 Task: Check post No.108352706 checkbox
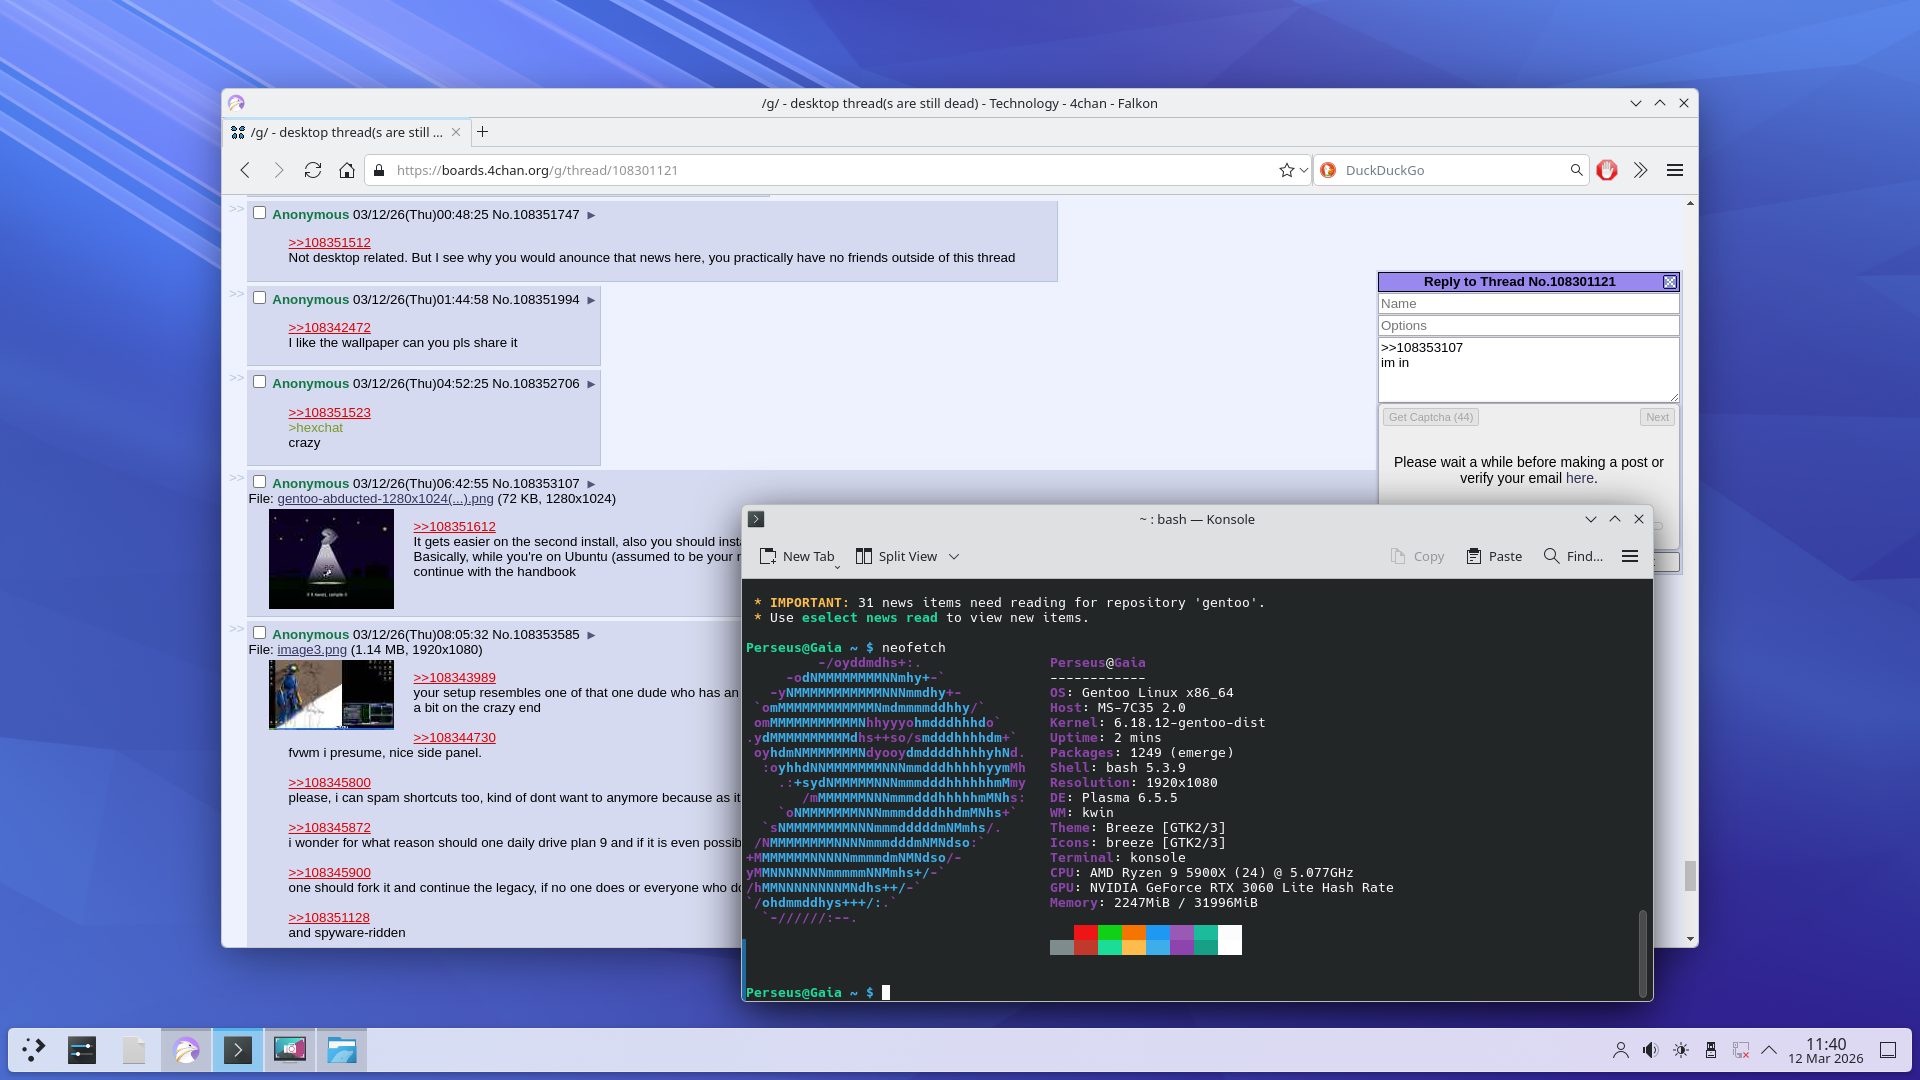(x=259, y=382)
